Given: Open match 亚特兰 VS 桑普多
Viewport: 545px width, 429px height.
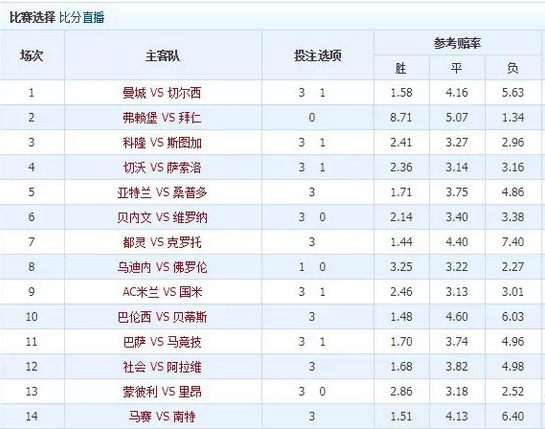Looking at the screenshot, I should point(162,192).
